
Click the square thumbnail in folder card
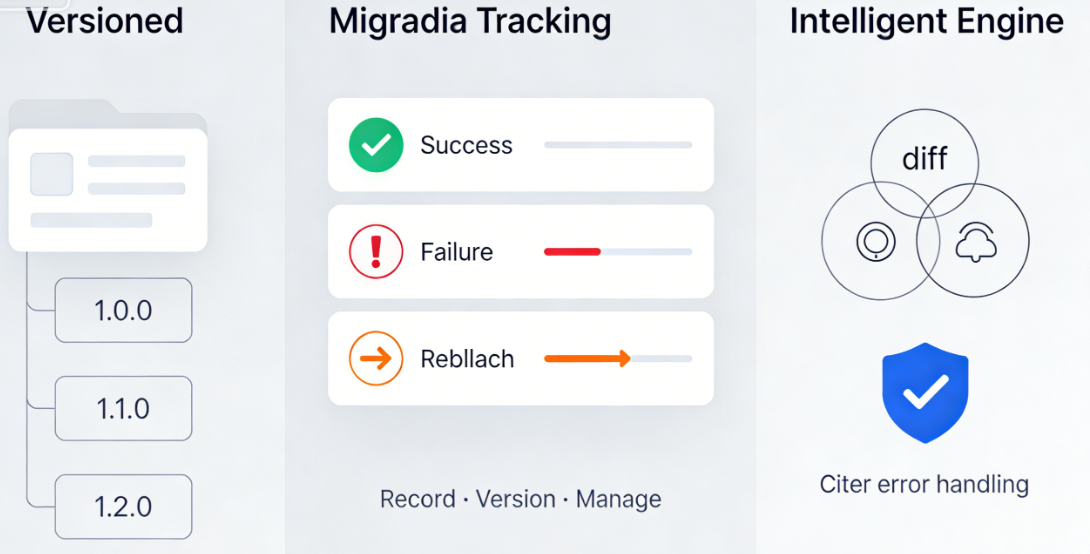[x=51, y=174]
